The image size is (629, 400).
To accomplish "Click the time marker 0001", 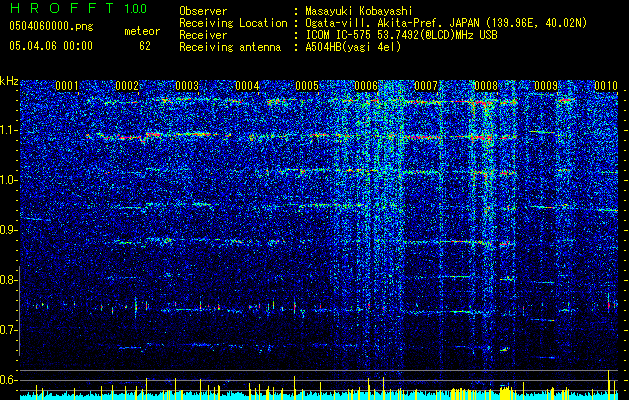I will (x=67, y=86).
